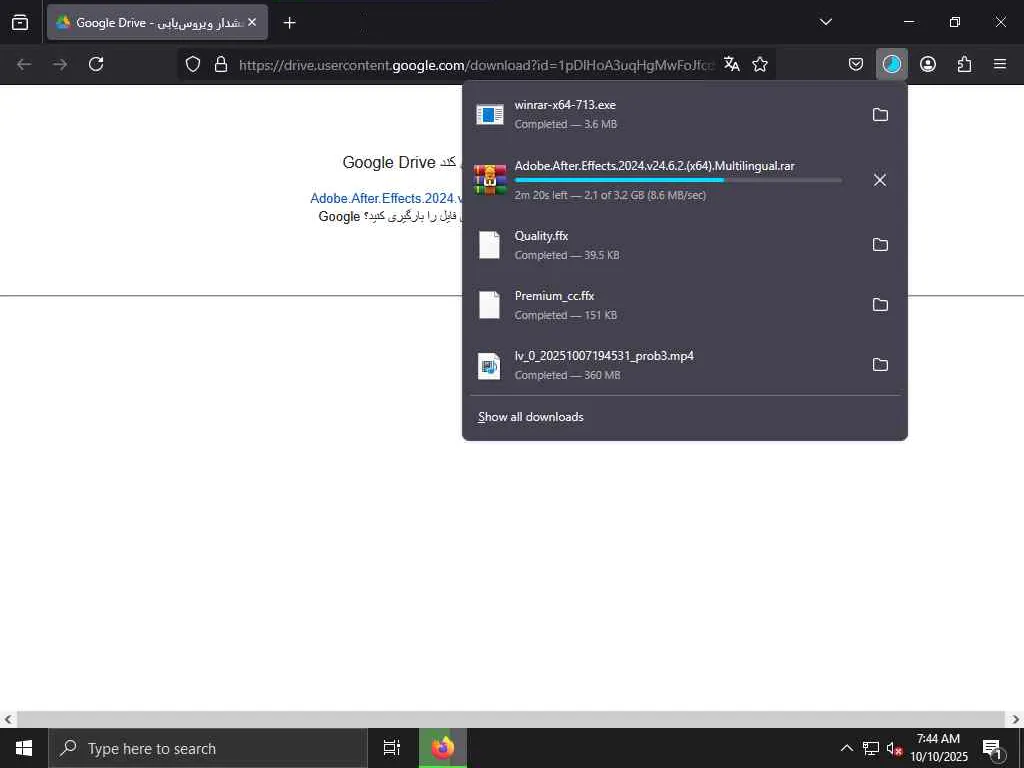The width and height of the screenshot is (1024, 768).
Task: Open the network status tray icon
Action: (x=871, y=748)
